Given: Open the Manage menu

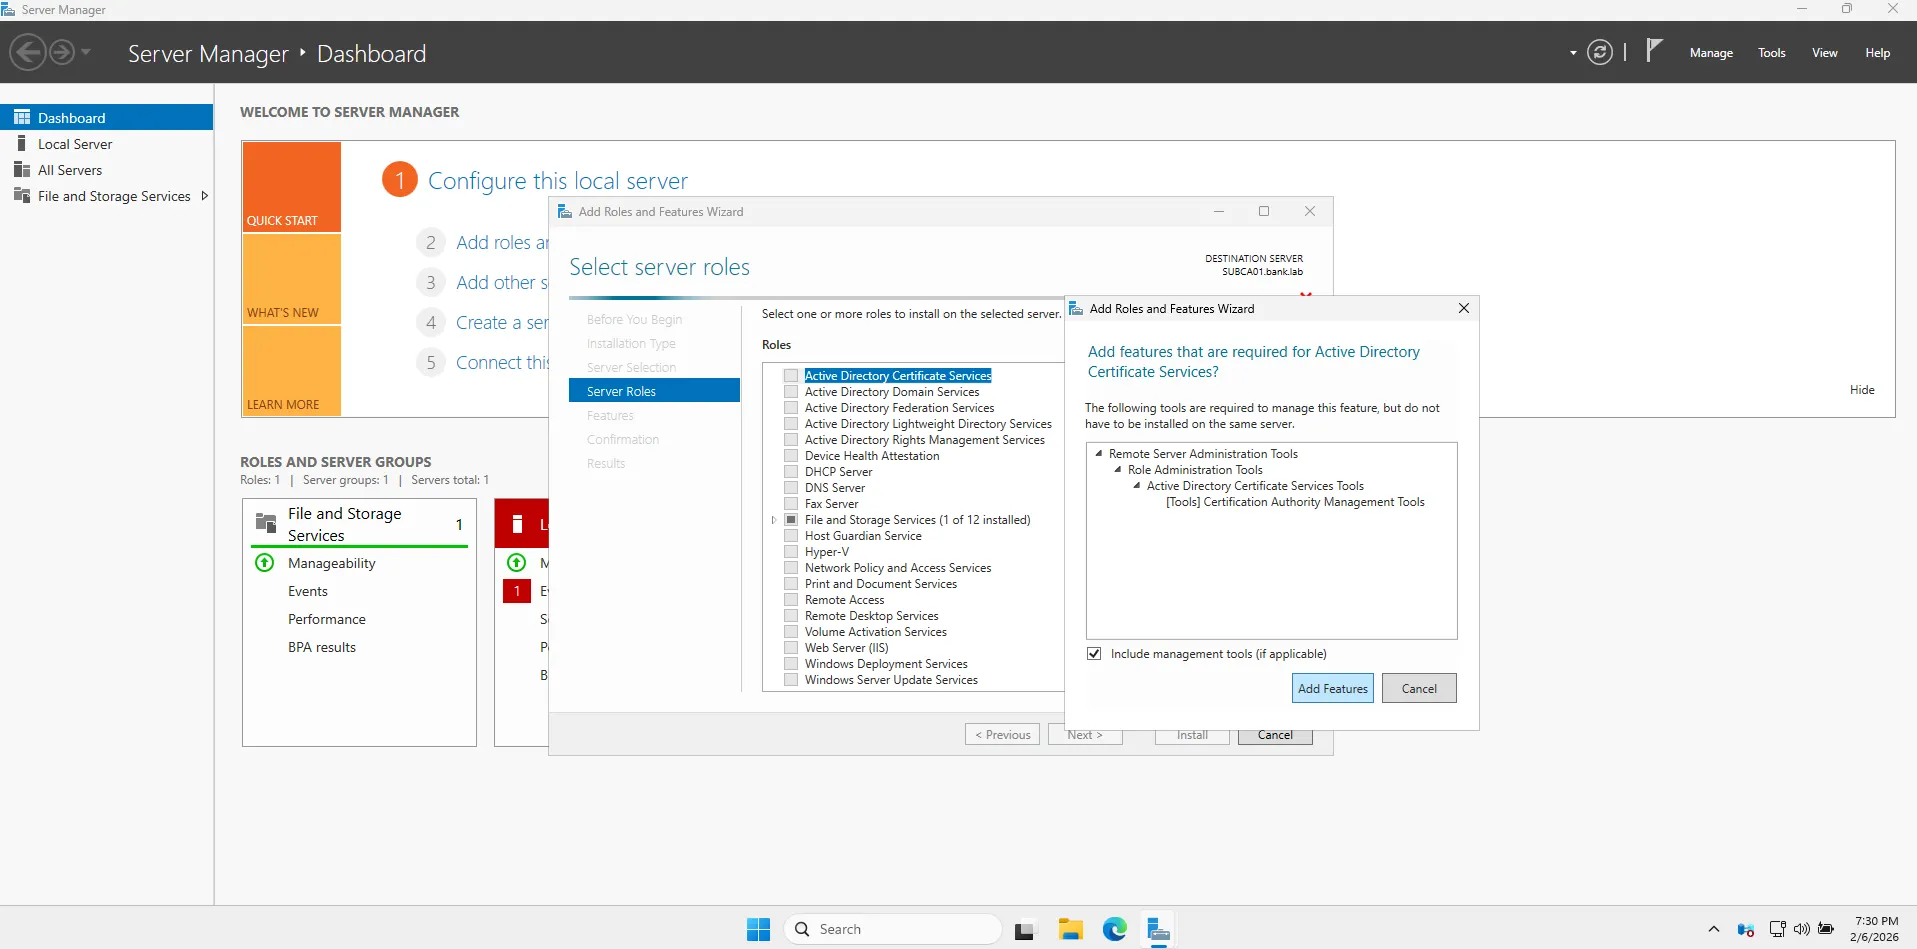Looking at the screenshot, I should point(1711,53).
